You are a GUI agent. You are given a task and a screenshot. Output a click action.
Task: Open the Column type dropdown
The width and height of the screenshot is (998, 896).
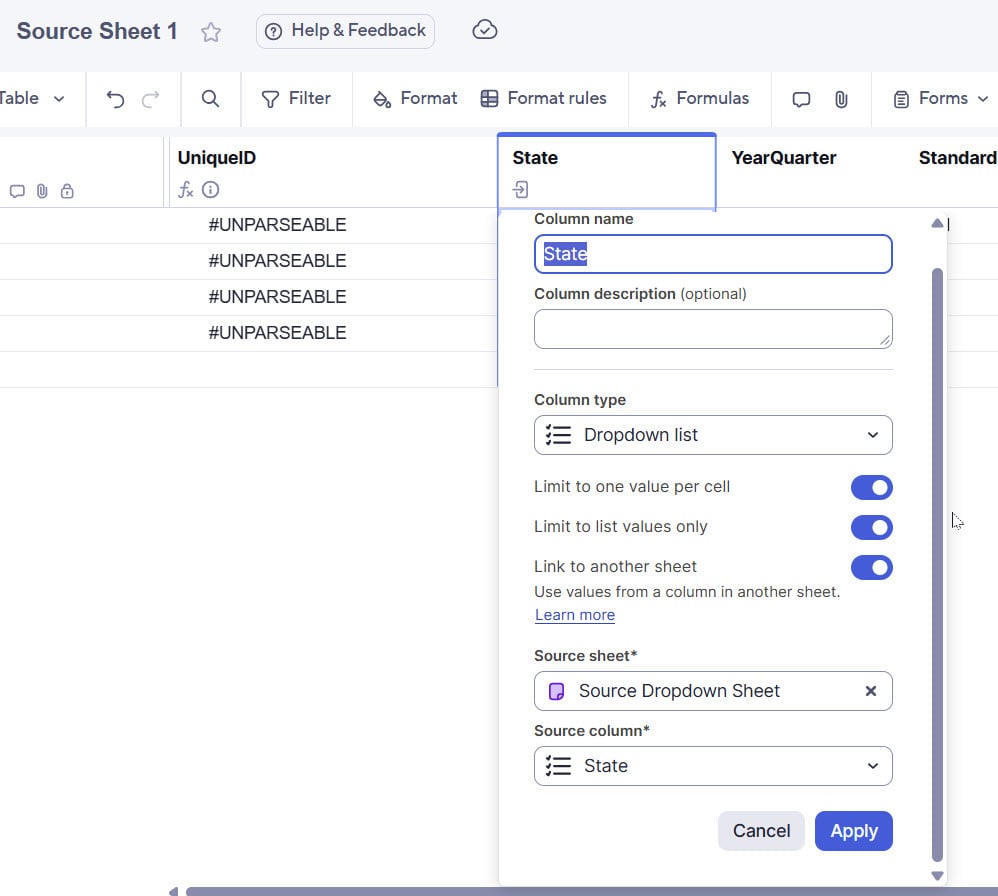[713, 435]
